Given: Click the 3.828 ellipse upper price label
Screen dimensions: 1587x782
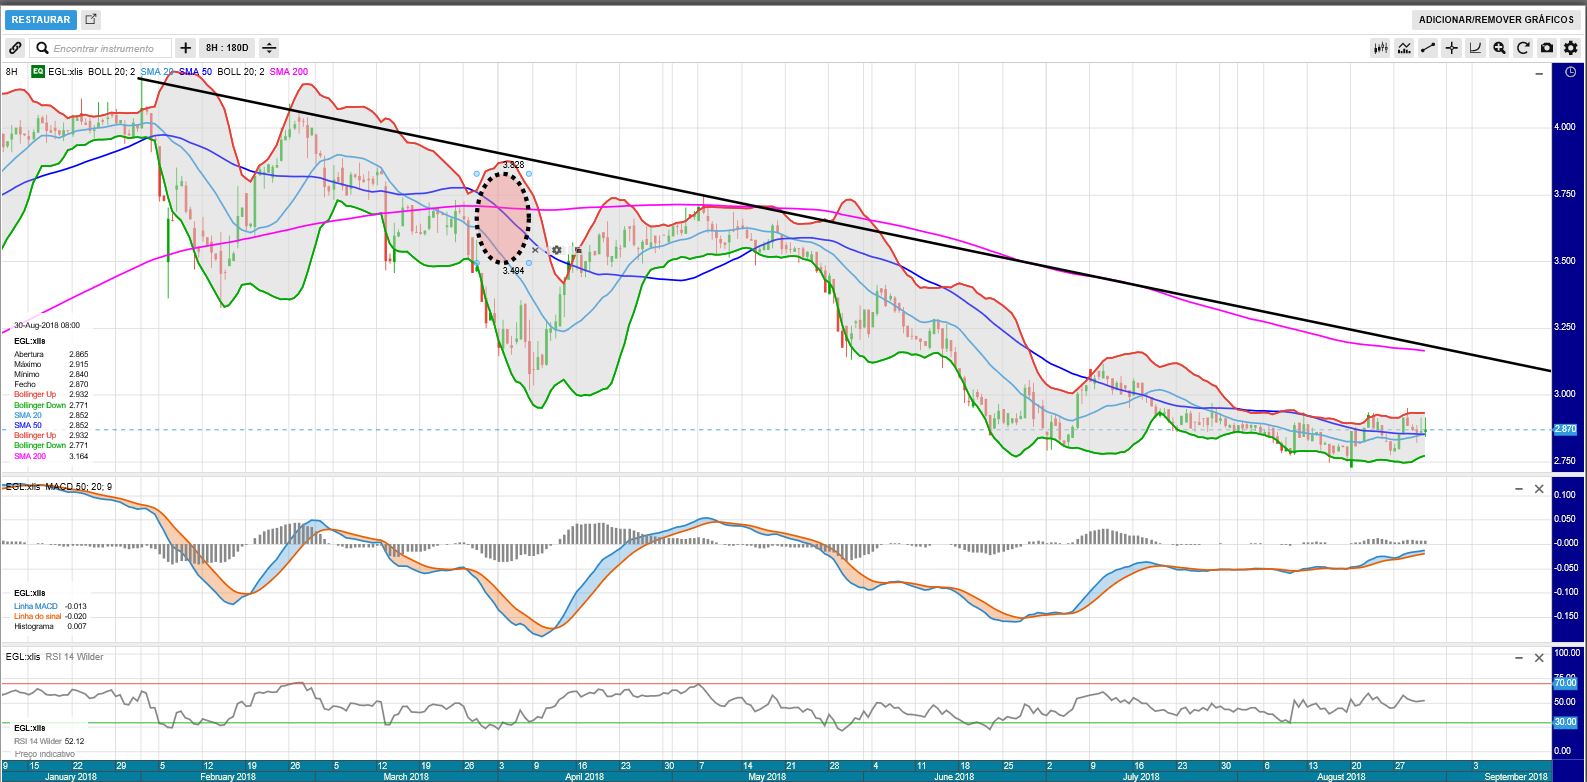Looking at the screenshot, I should (x=513, y=165).
